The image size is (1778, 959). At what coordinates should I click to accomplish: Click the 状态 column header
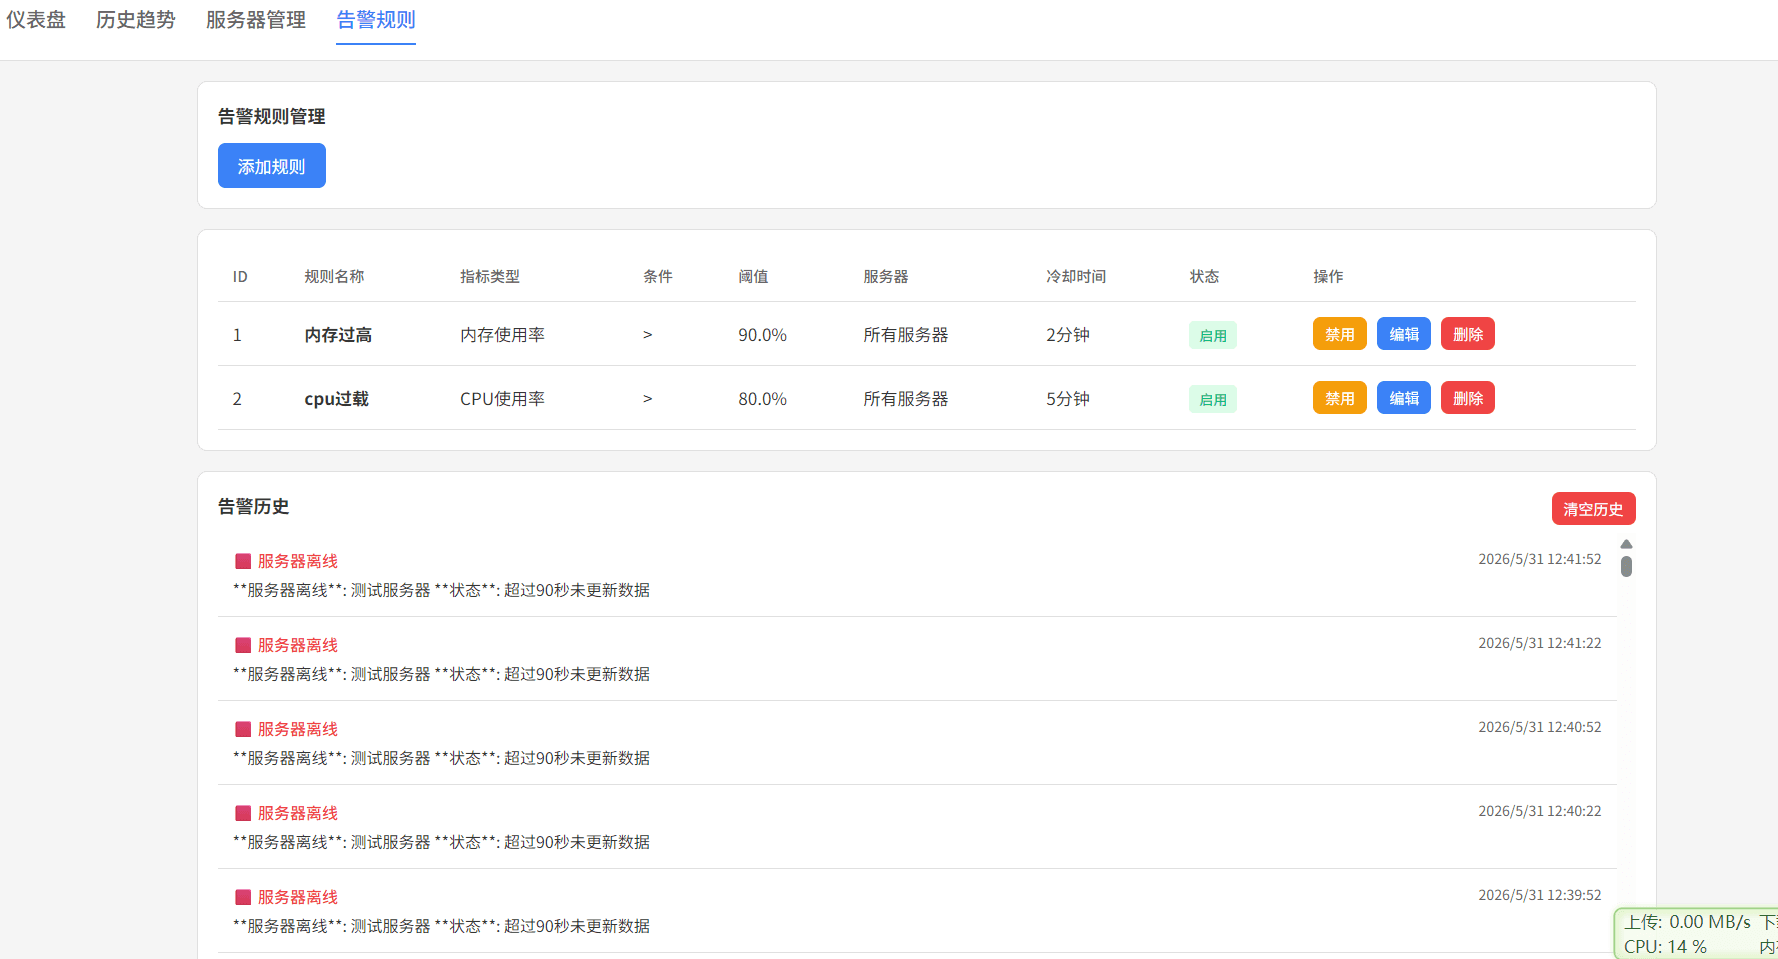tap(1204, 277)
